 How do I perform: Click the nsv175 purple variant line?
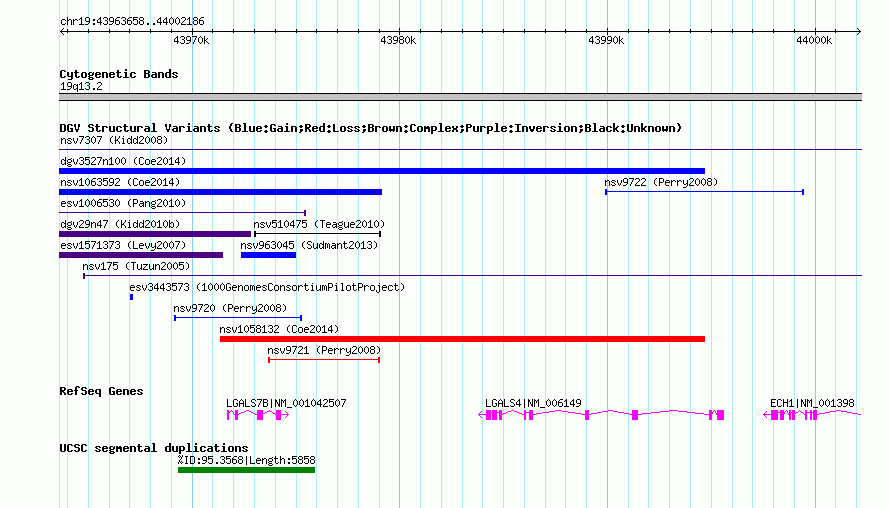(472, 276)
